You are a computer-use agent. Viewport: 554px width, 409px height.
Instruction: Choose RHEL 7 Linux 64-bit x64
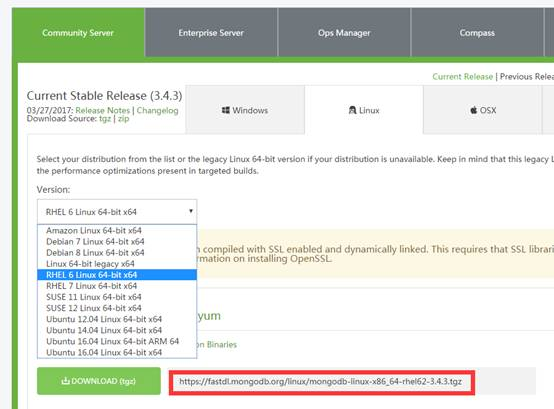(117, 286)
